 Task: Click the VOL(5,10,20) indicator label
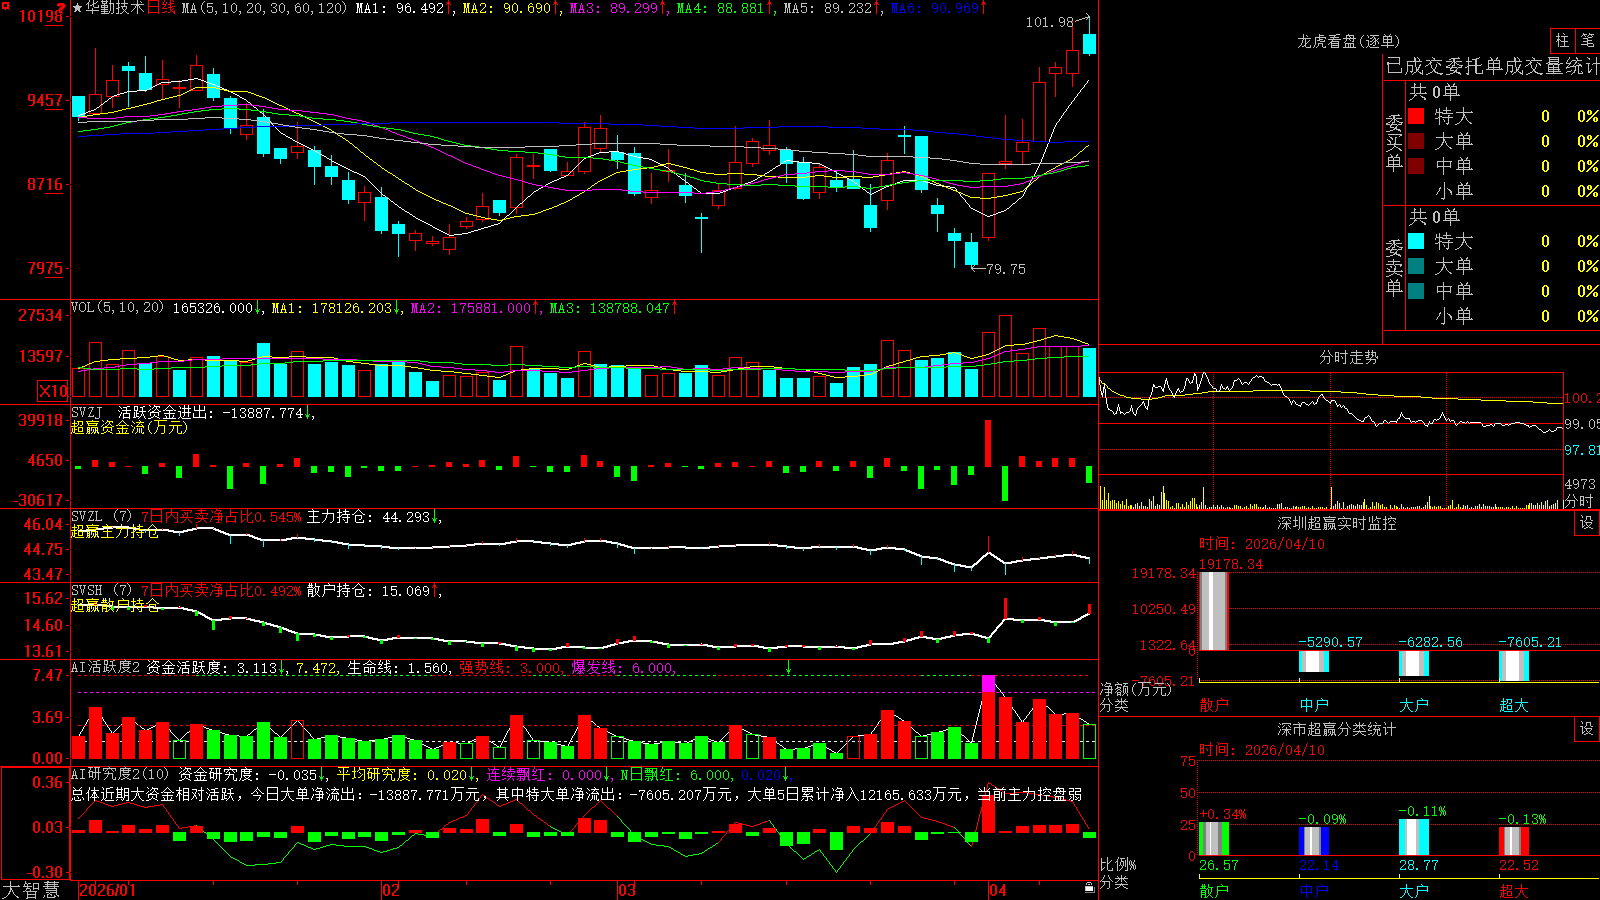click(118, 307)
